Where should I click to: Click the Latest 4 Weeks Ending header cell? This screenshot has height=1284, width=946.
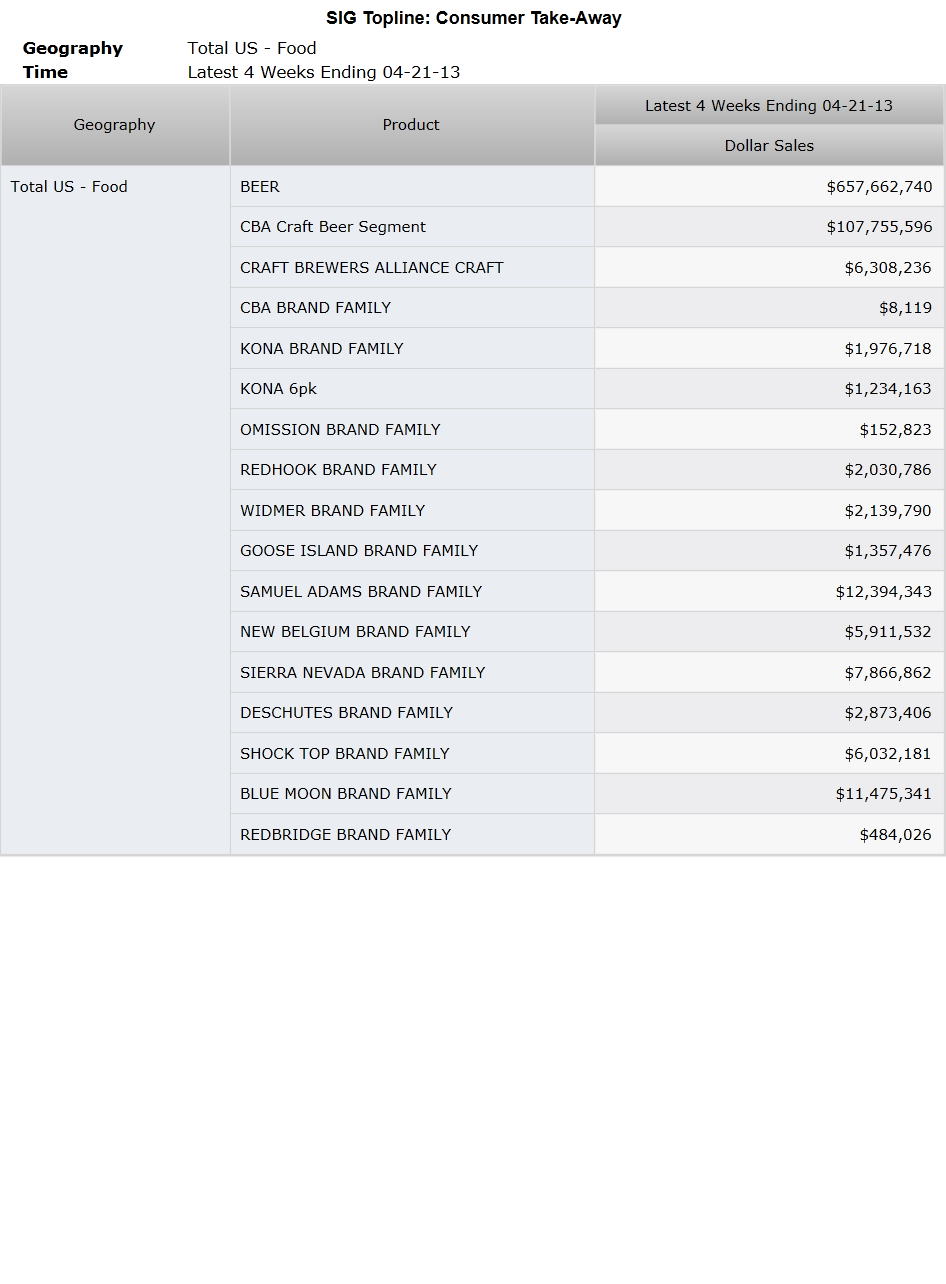click(769, 106)
